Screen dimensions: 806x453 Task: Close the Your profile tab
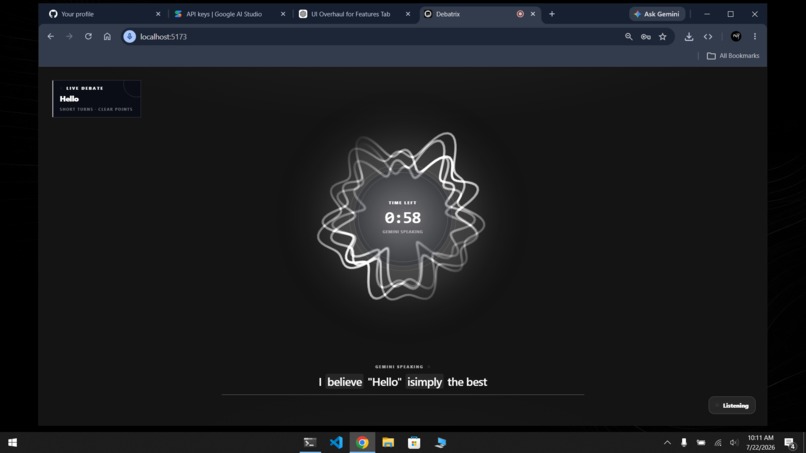click(x=158, y=14)
